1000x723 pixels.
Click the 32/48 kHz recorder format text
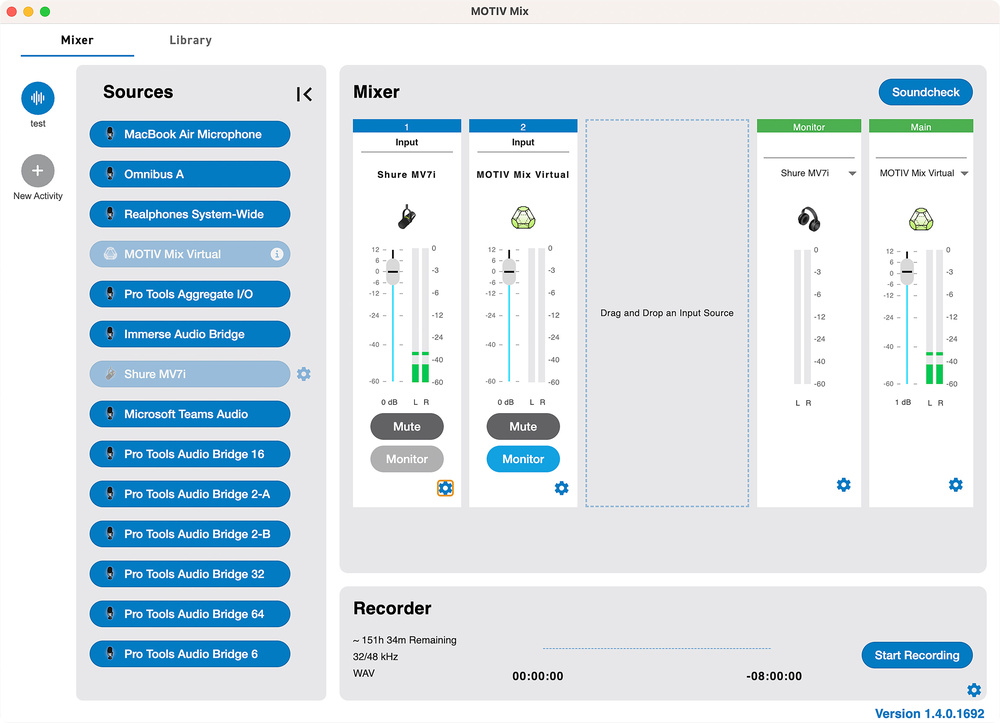(x=375, y=657)
